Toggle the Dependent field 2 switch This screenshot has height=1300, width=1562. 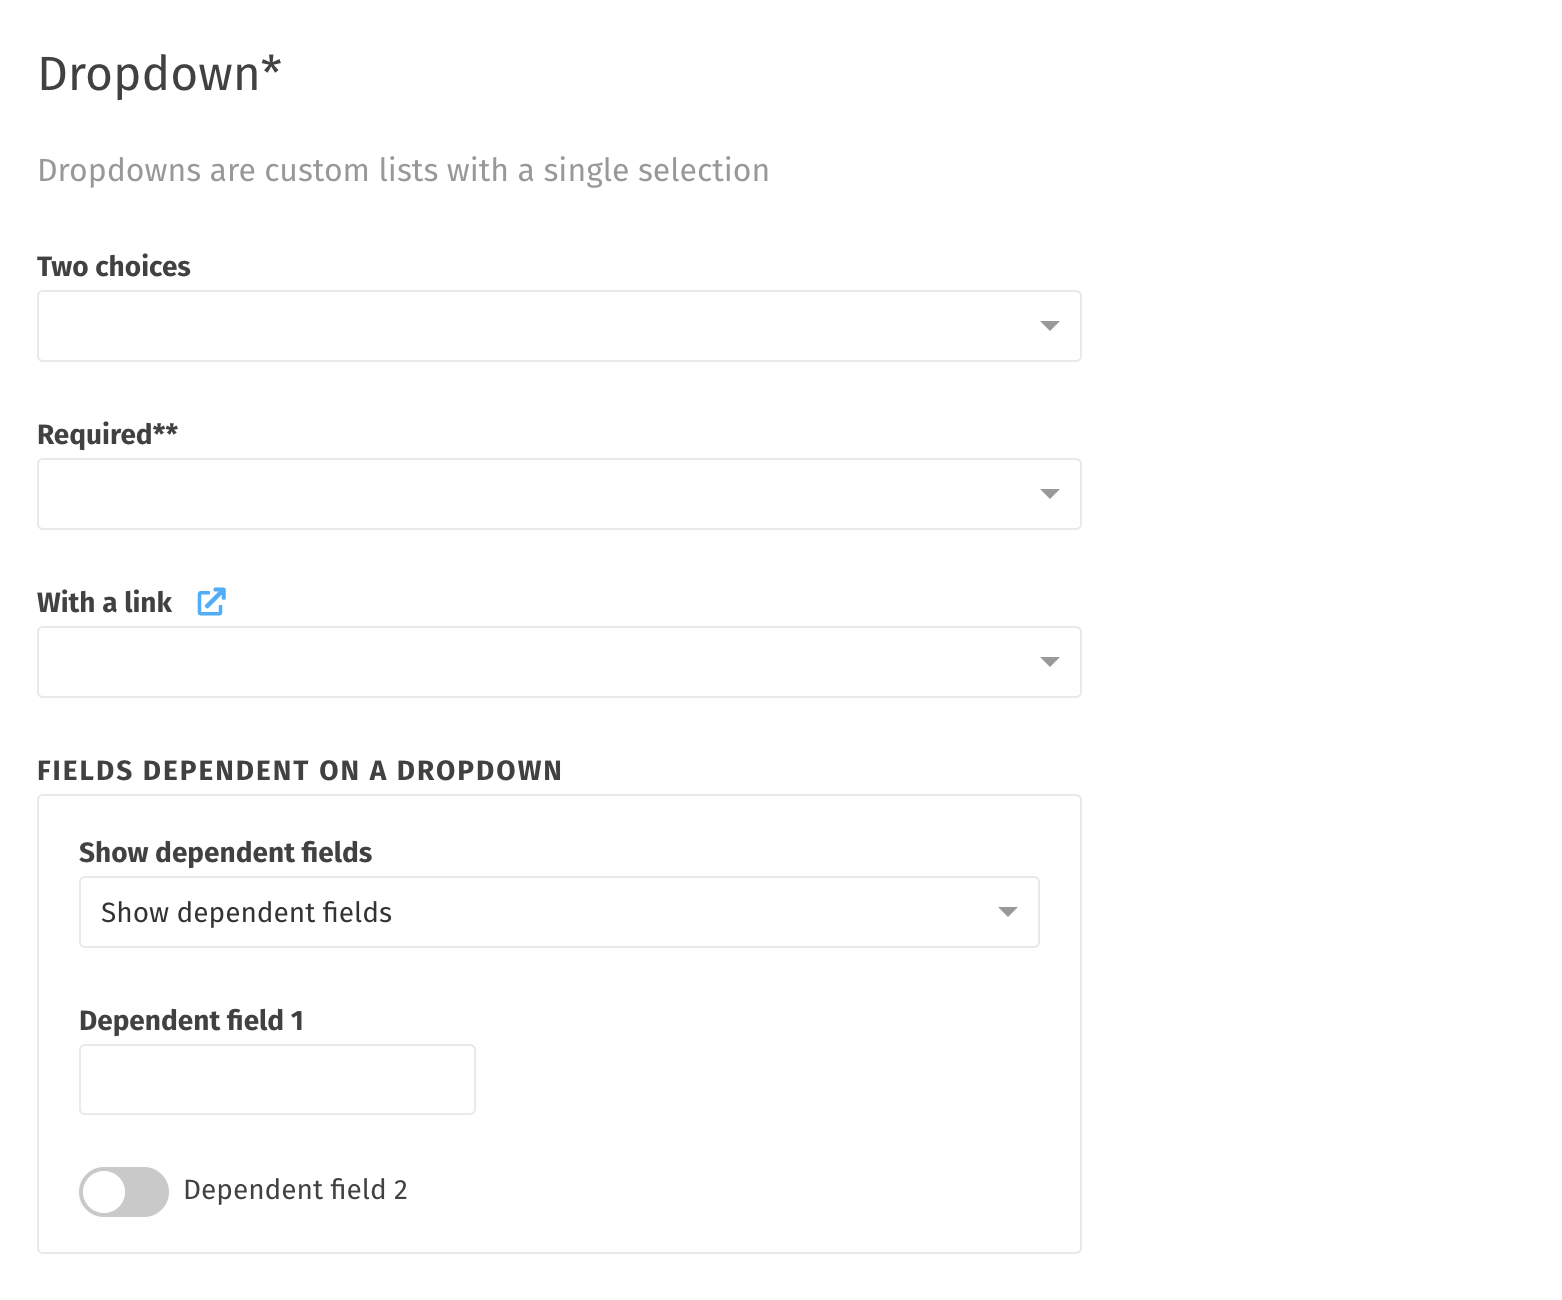pos(124,1191)
